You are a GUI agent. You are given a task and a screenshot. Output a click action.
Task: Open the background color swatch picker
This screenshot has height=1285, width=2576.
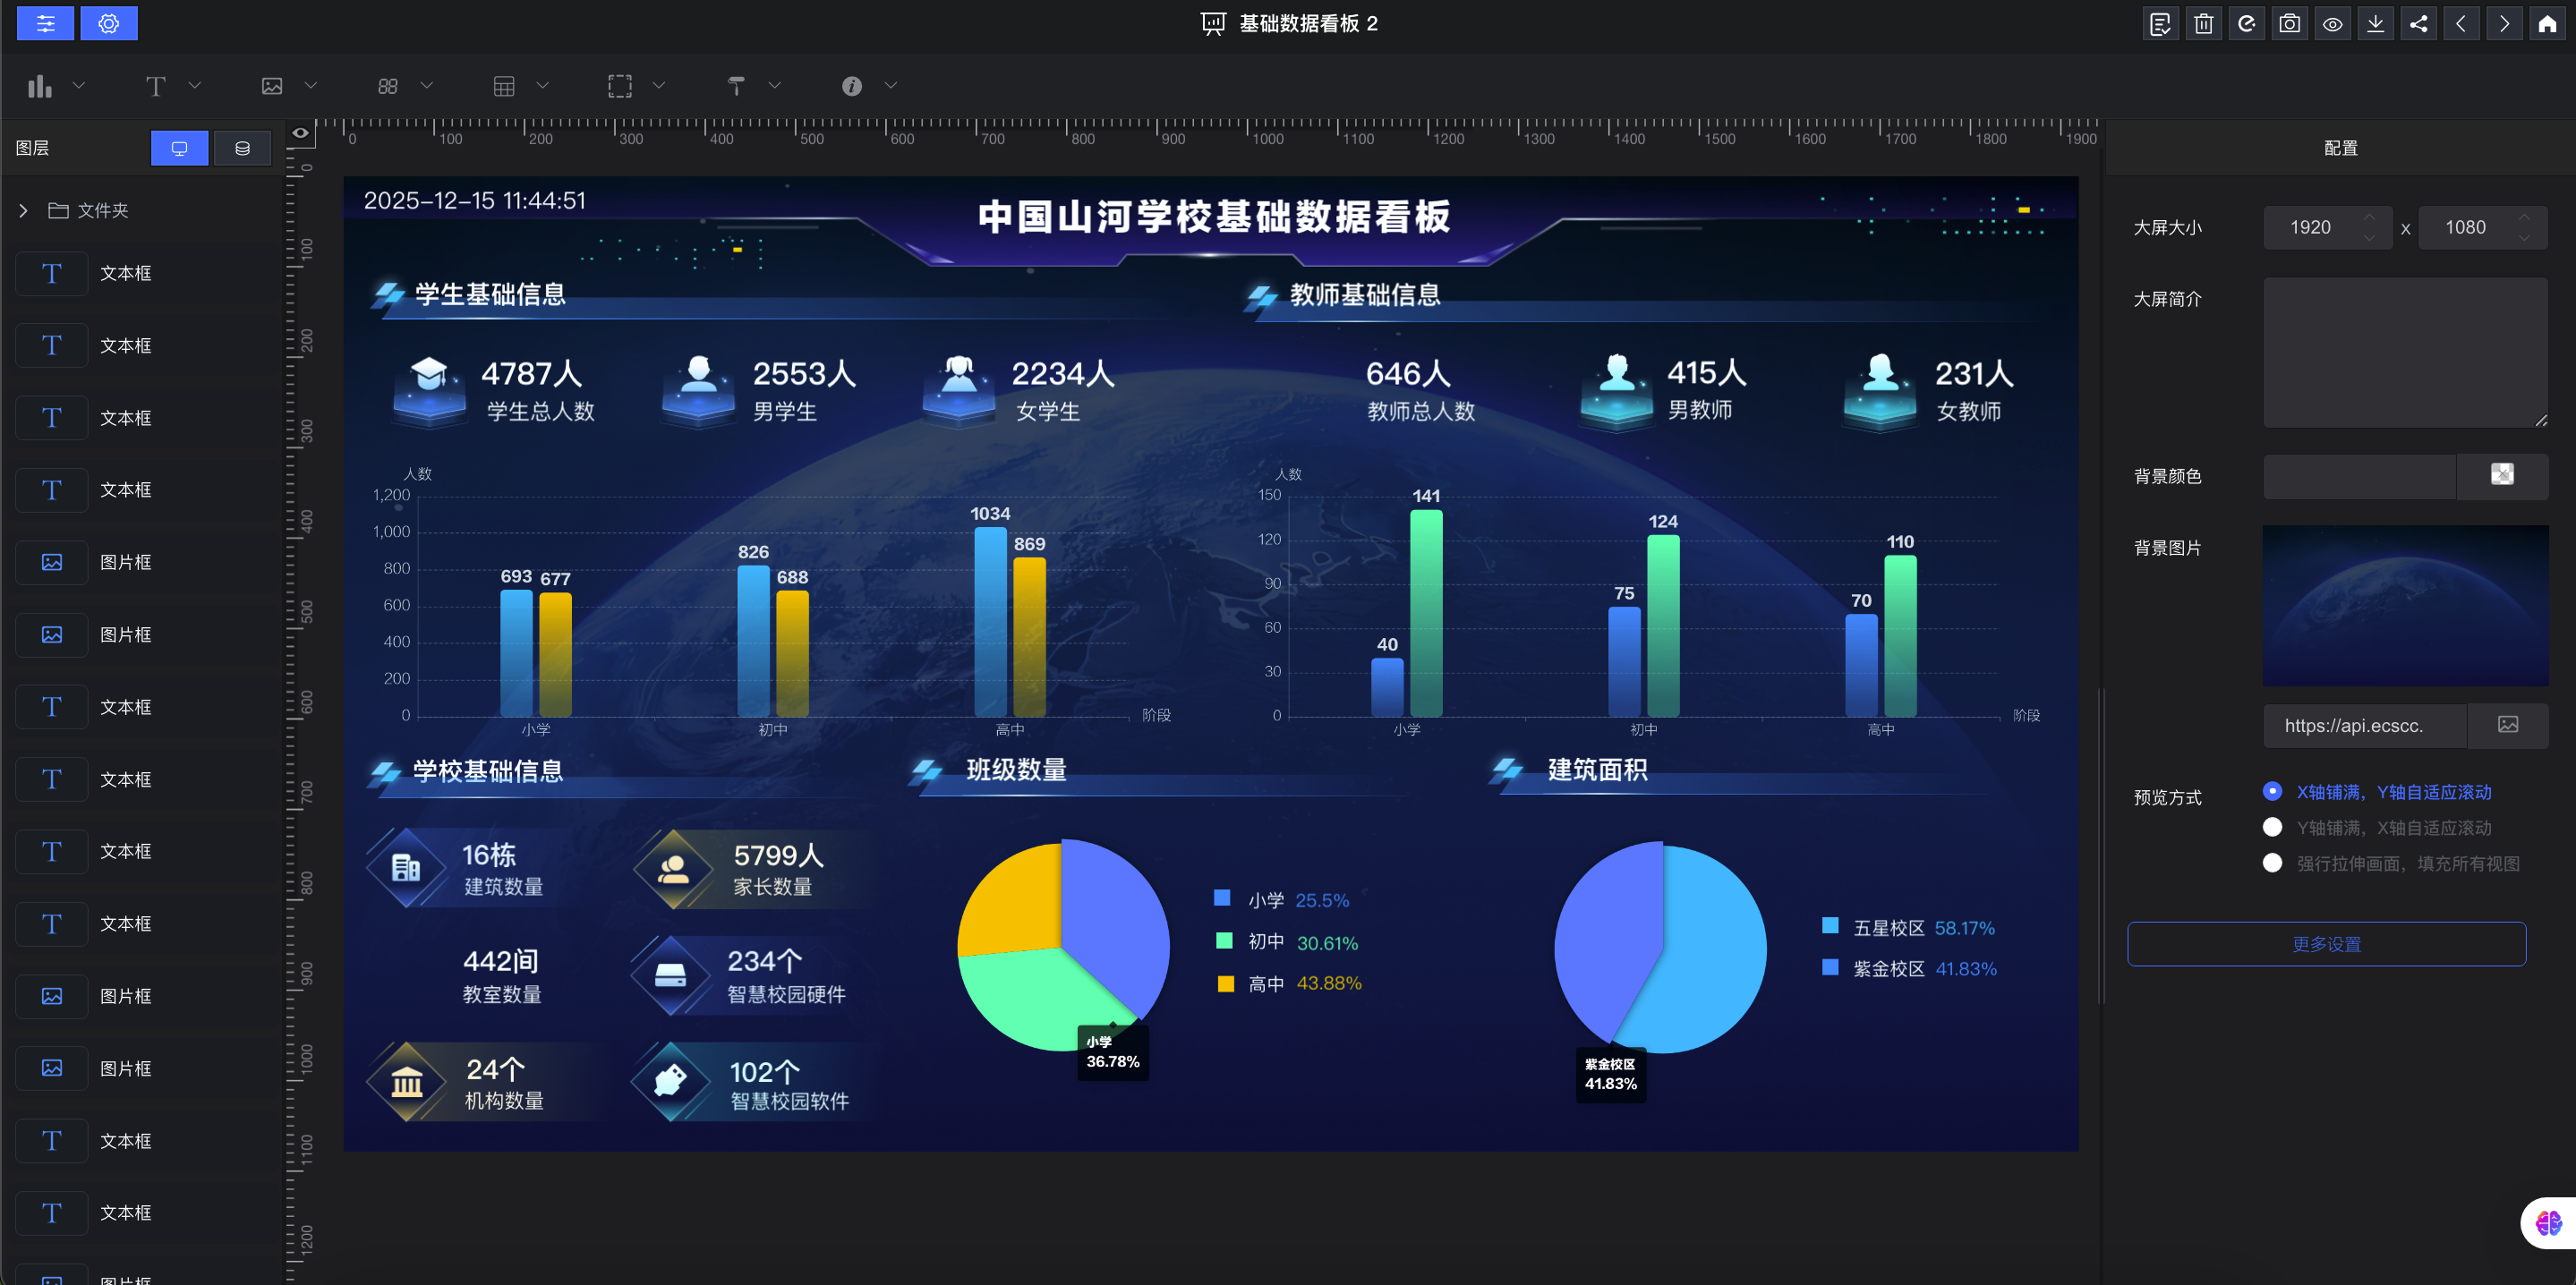click(2501, 475)
